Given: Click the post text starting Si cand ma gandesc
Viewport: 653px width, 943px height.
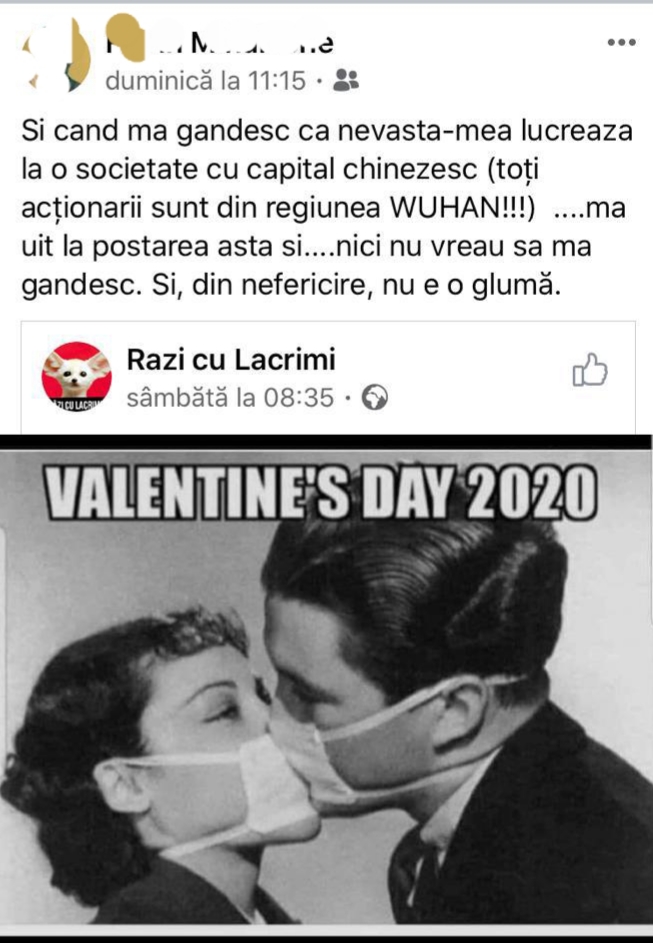Looking at the screenshot, I should [x=326, y=208].
